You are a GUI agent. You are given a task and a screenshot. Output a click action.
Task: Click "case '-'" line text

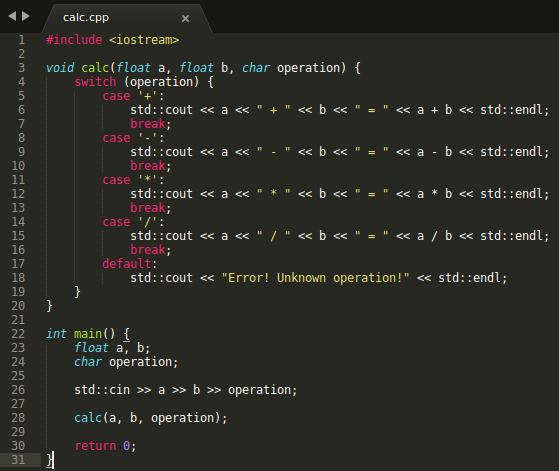133,138
